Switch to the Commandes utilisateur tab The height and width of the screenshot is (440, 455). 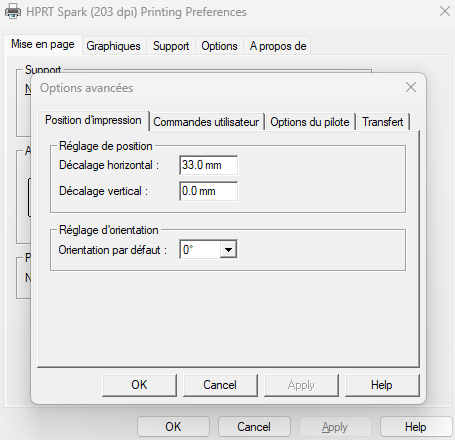[x=206, y=122]
